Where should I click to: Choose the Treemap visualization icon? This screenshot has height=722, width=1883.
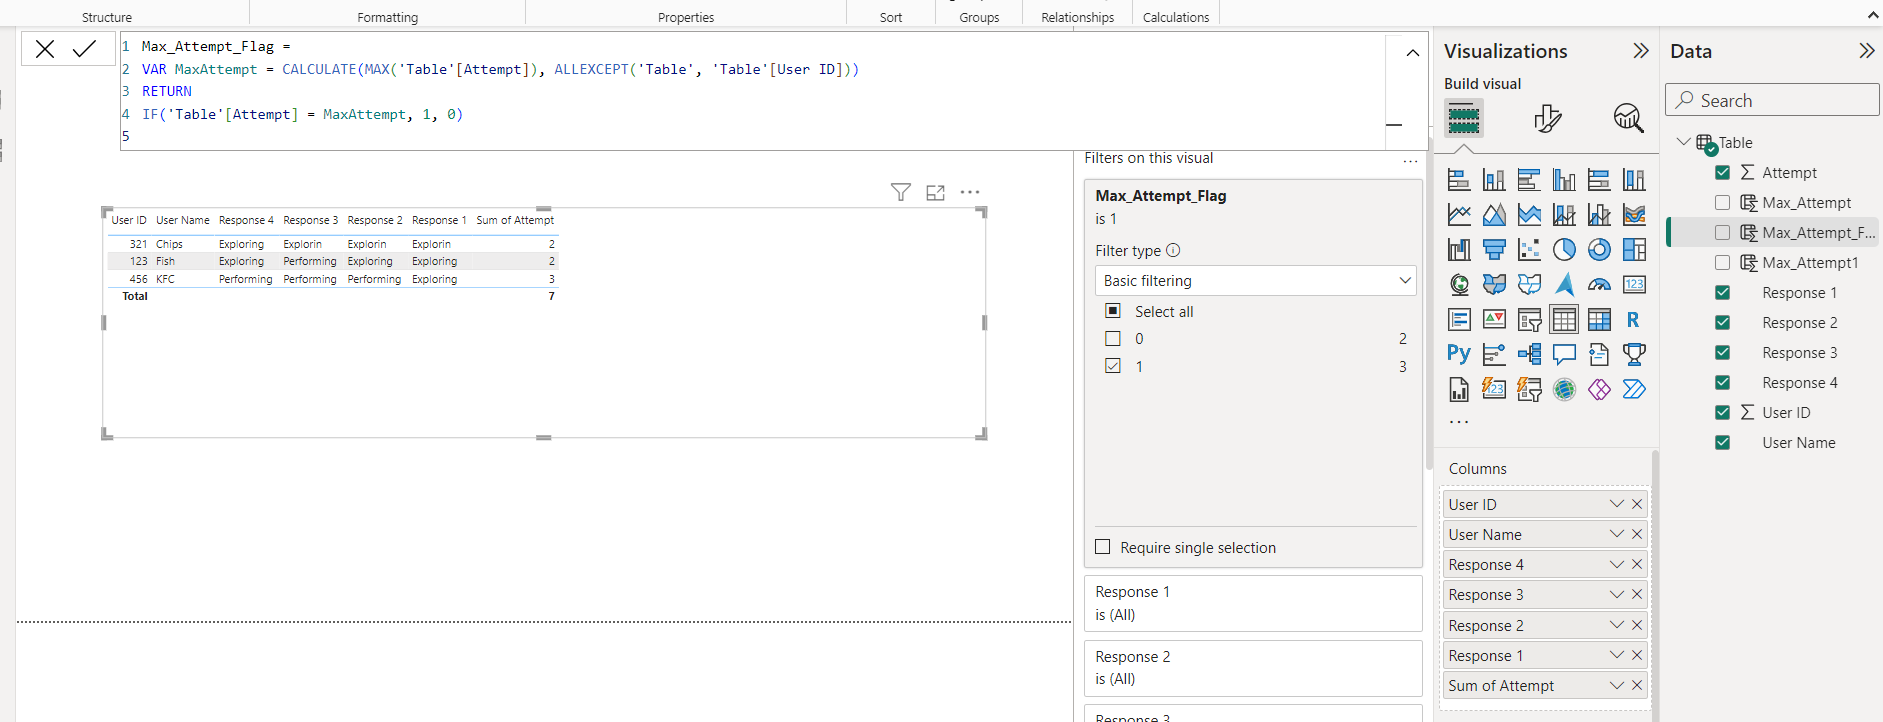(1634, 249)
